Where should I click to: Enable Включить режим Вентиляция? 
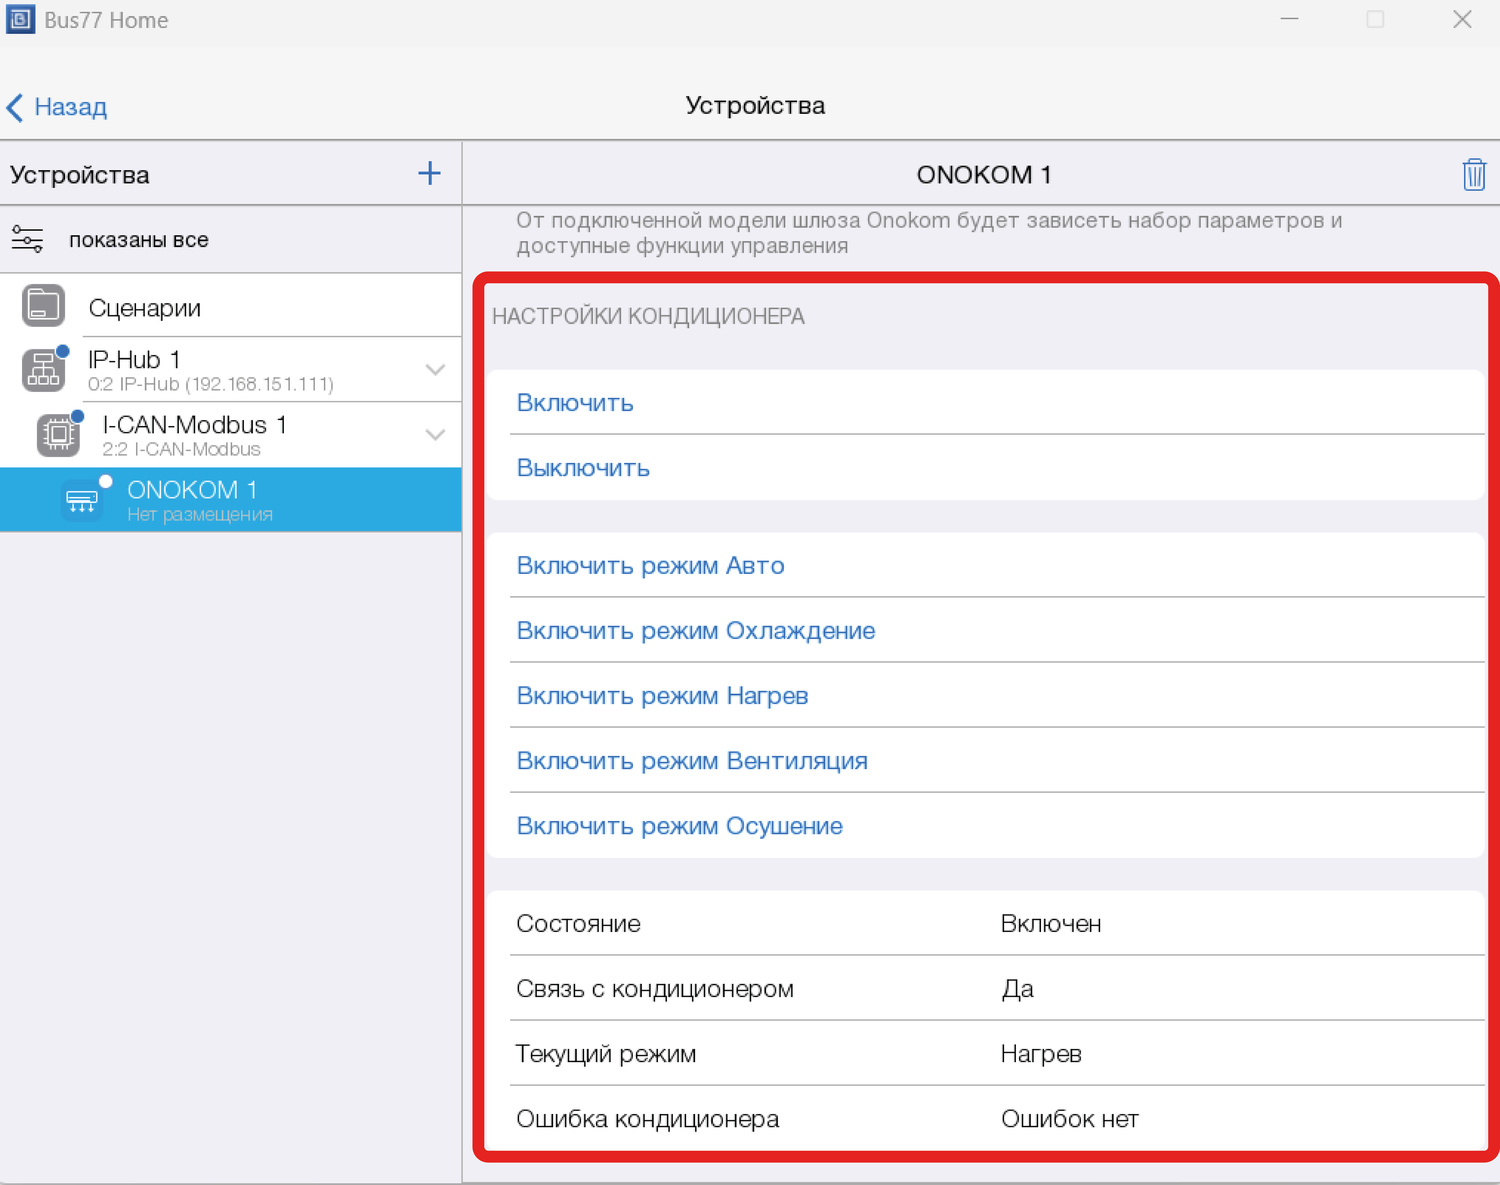coord(691,761)
